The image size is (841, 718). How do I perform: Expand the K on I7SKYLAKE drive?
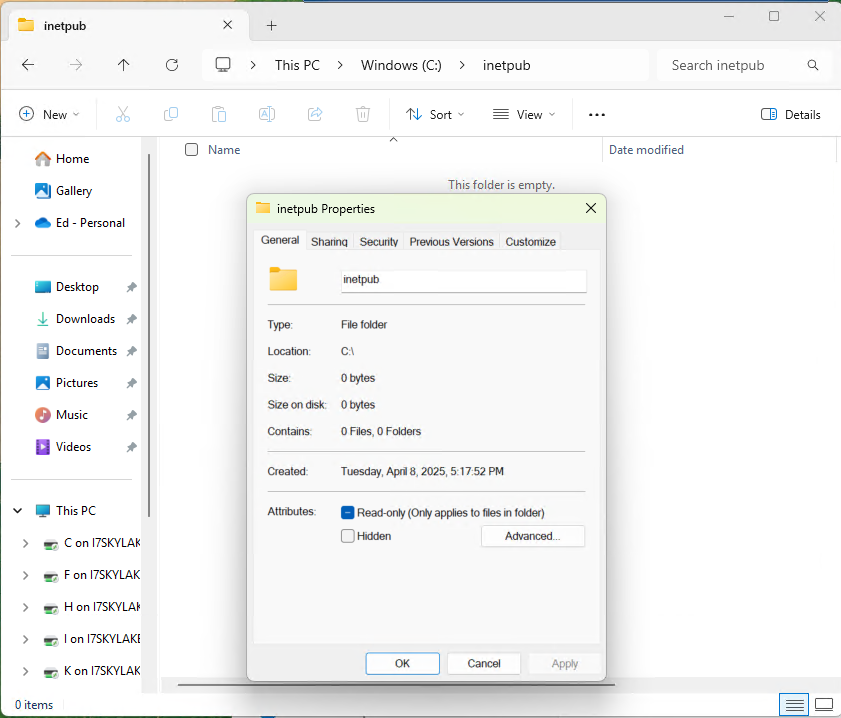point(25,671)
